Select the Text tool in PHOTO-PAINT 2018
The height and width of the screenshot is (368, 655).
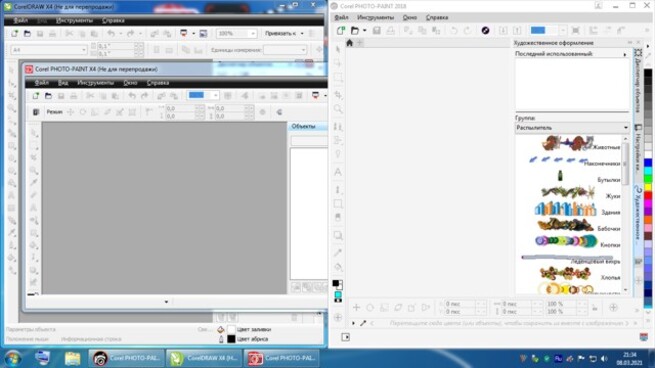[x=338, y=172]
